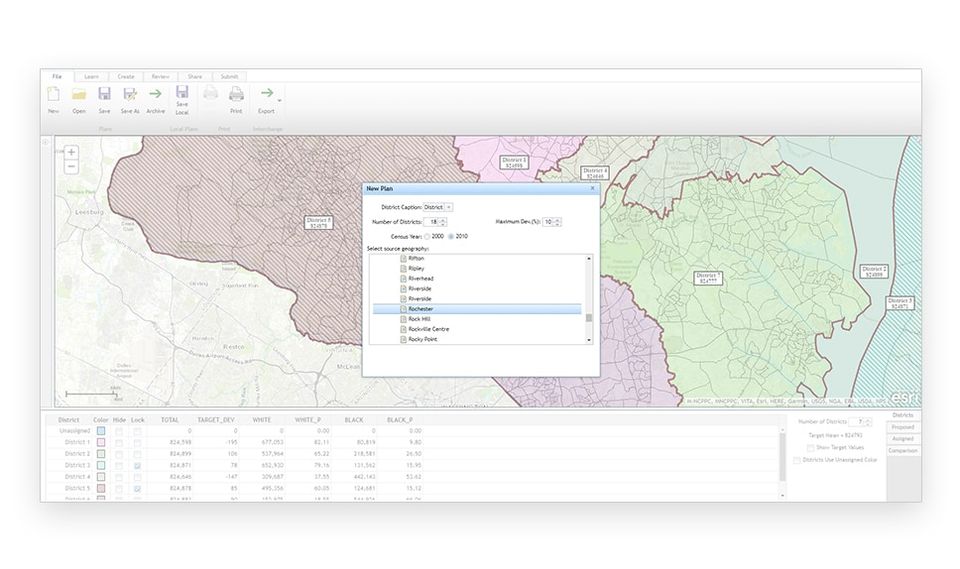Open the Review ribbon tab
The width and height of the screenshot is (960, 569).
160,77
